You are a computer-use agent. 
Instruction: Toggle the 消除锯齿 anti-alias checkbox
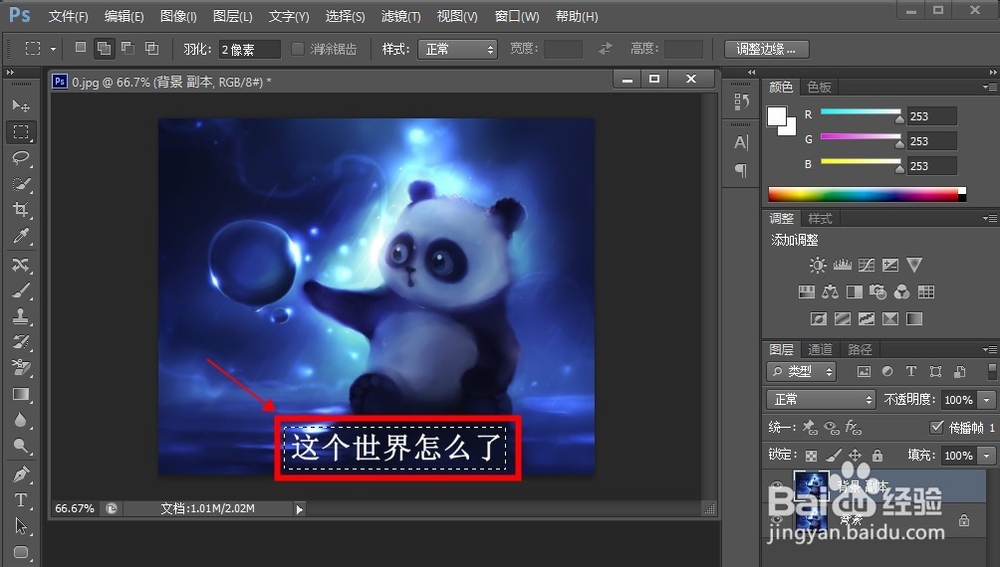pyautogui.click(x=297, y=49)
